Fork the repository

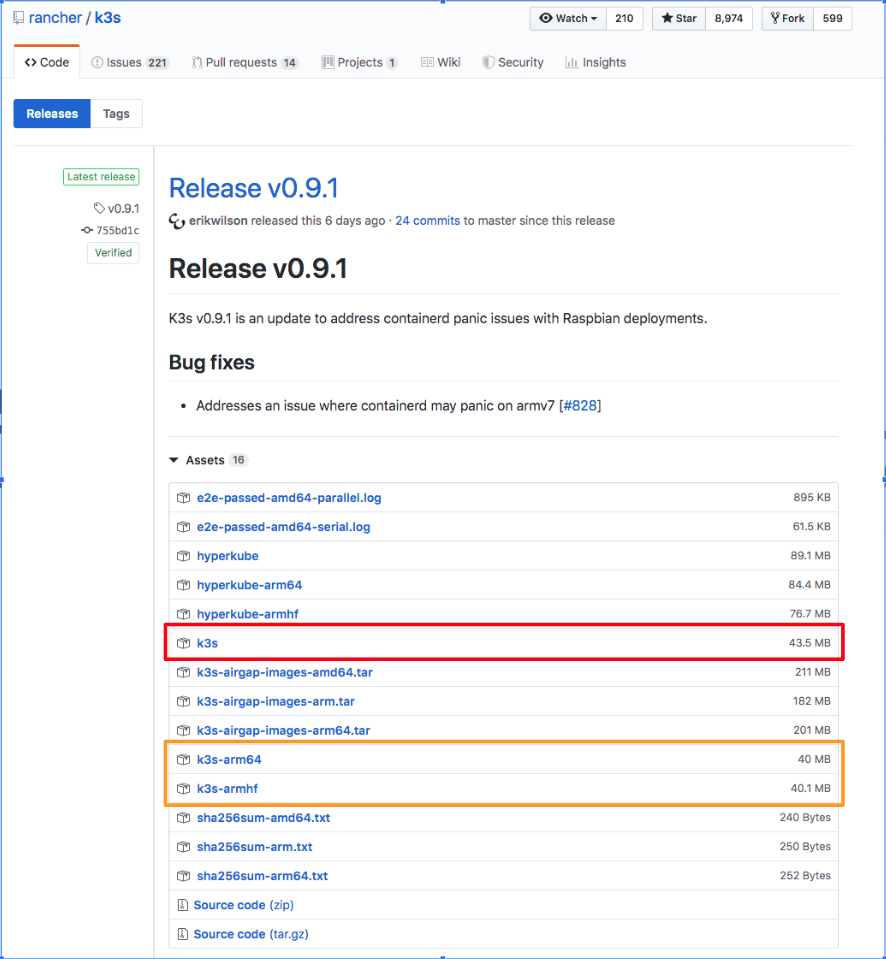click(788, 18)
